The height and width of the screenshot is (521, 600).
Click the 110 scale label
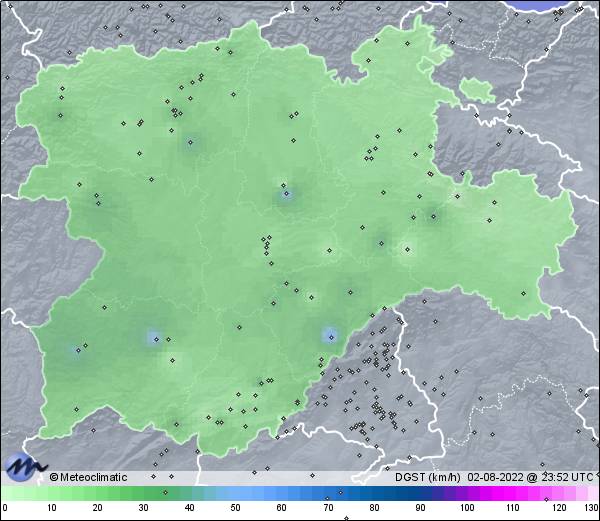click(513, 508)
